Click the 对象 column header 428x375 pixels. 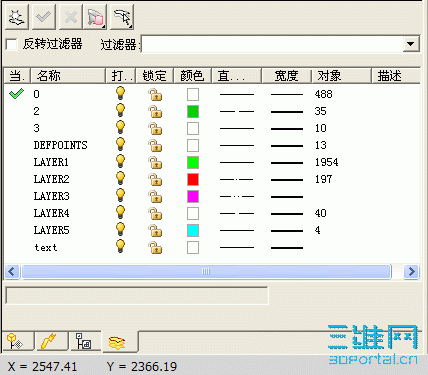[341, 76]
